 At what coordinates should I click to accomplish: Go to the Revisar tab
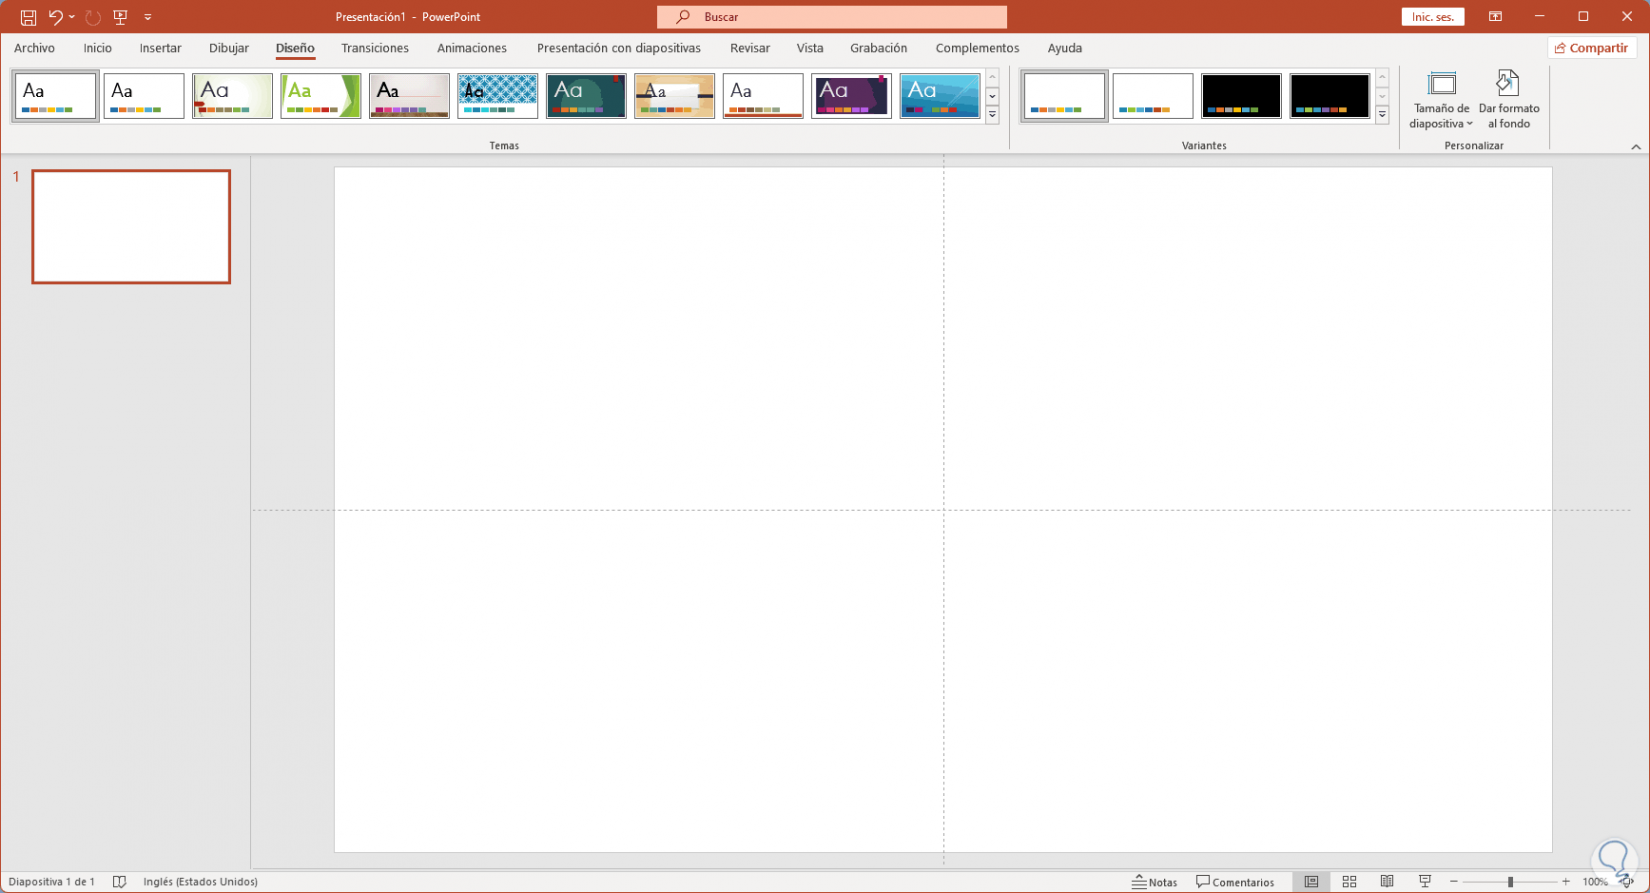coord(750,48)
